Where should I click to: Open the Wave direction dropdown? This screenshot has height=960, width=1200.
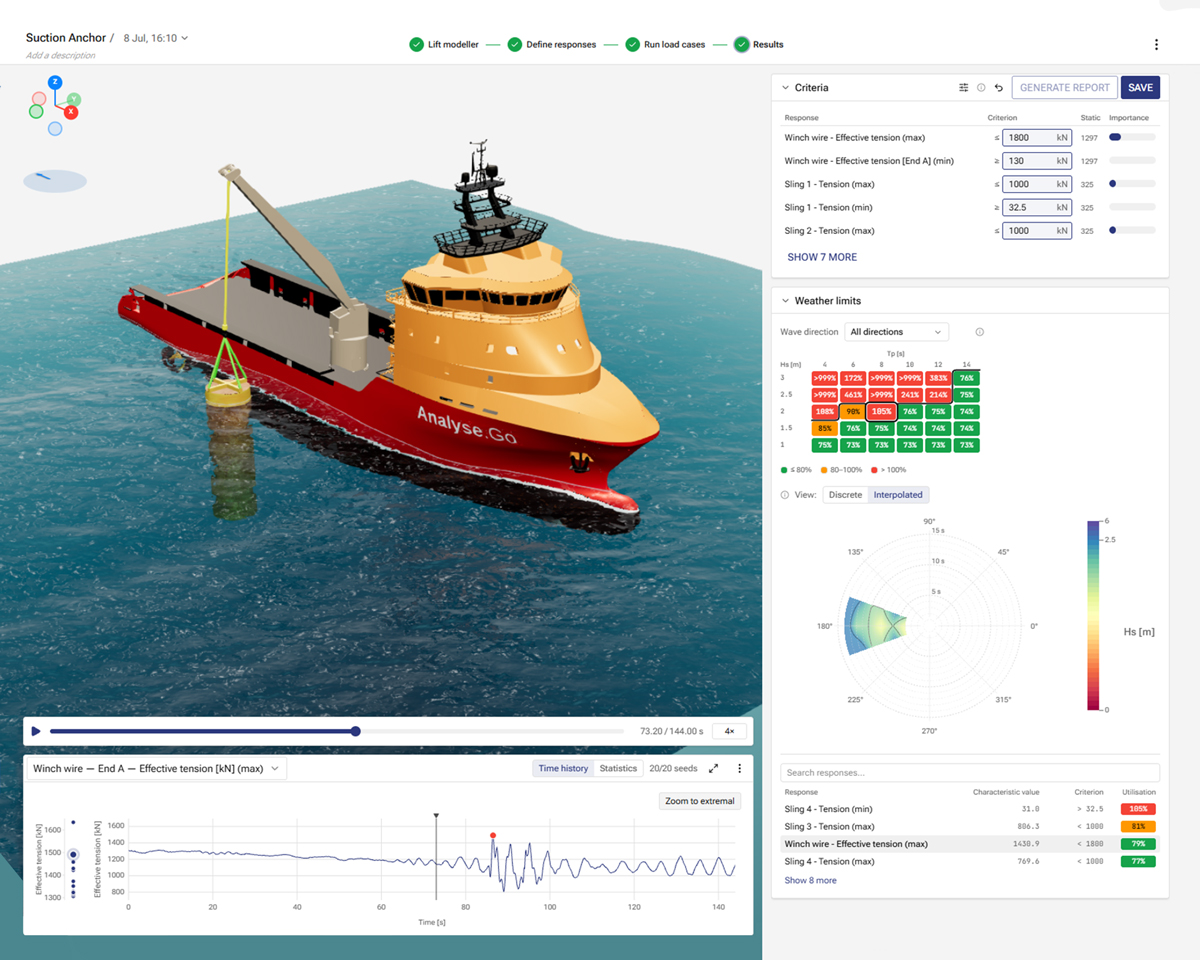click(896, 332)
